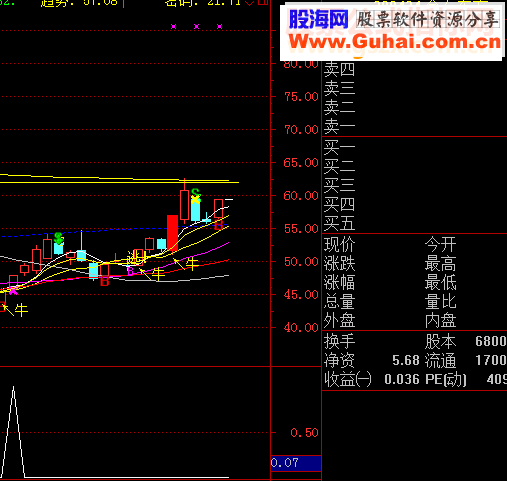Click the 流通 float shares label
Image resolution: width=507 pixels, height=481 pixels.
[440, 360]
